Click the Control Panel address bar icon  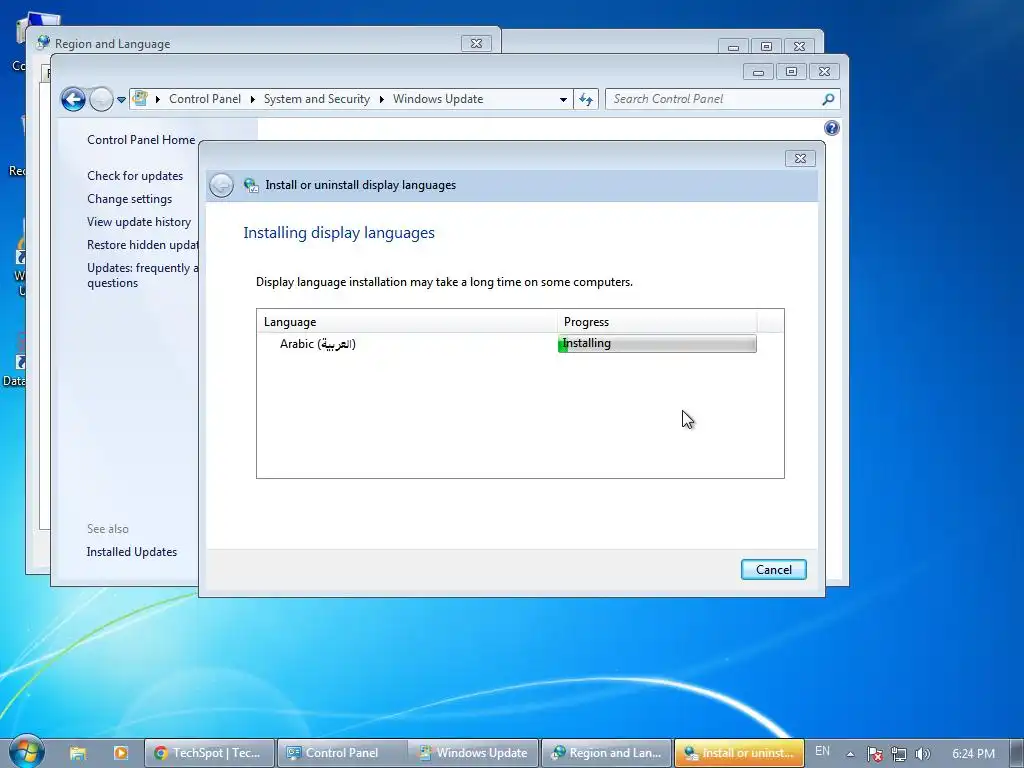pyautogui.click(x=140, y=99)
